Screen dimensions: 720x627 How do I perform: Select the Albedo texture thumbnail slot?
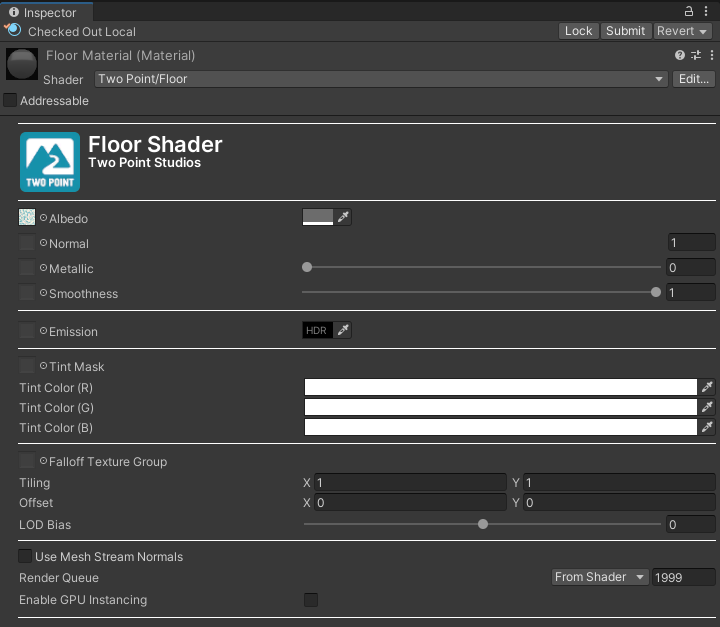point(27,217)
